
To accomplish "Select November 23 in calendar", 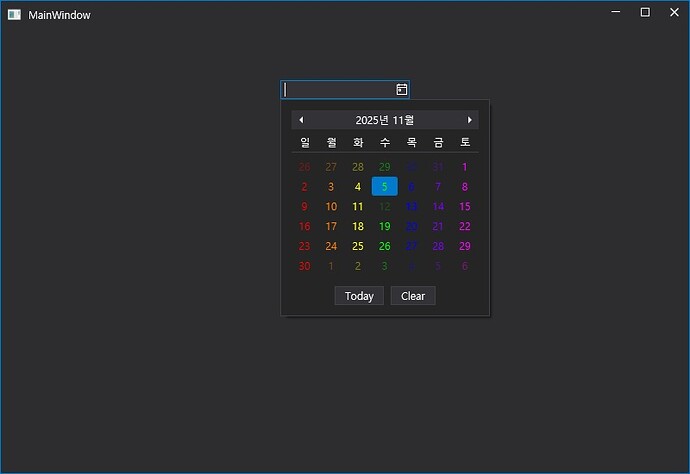I will point(305,246).
